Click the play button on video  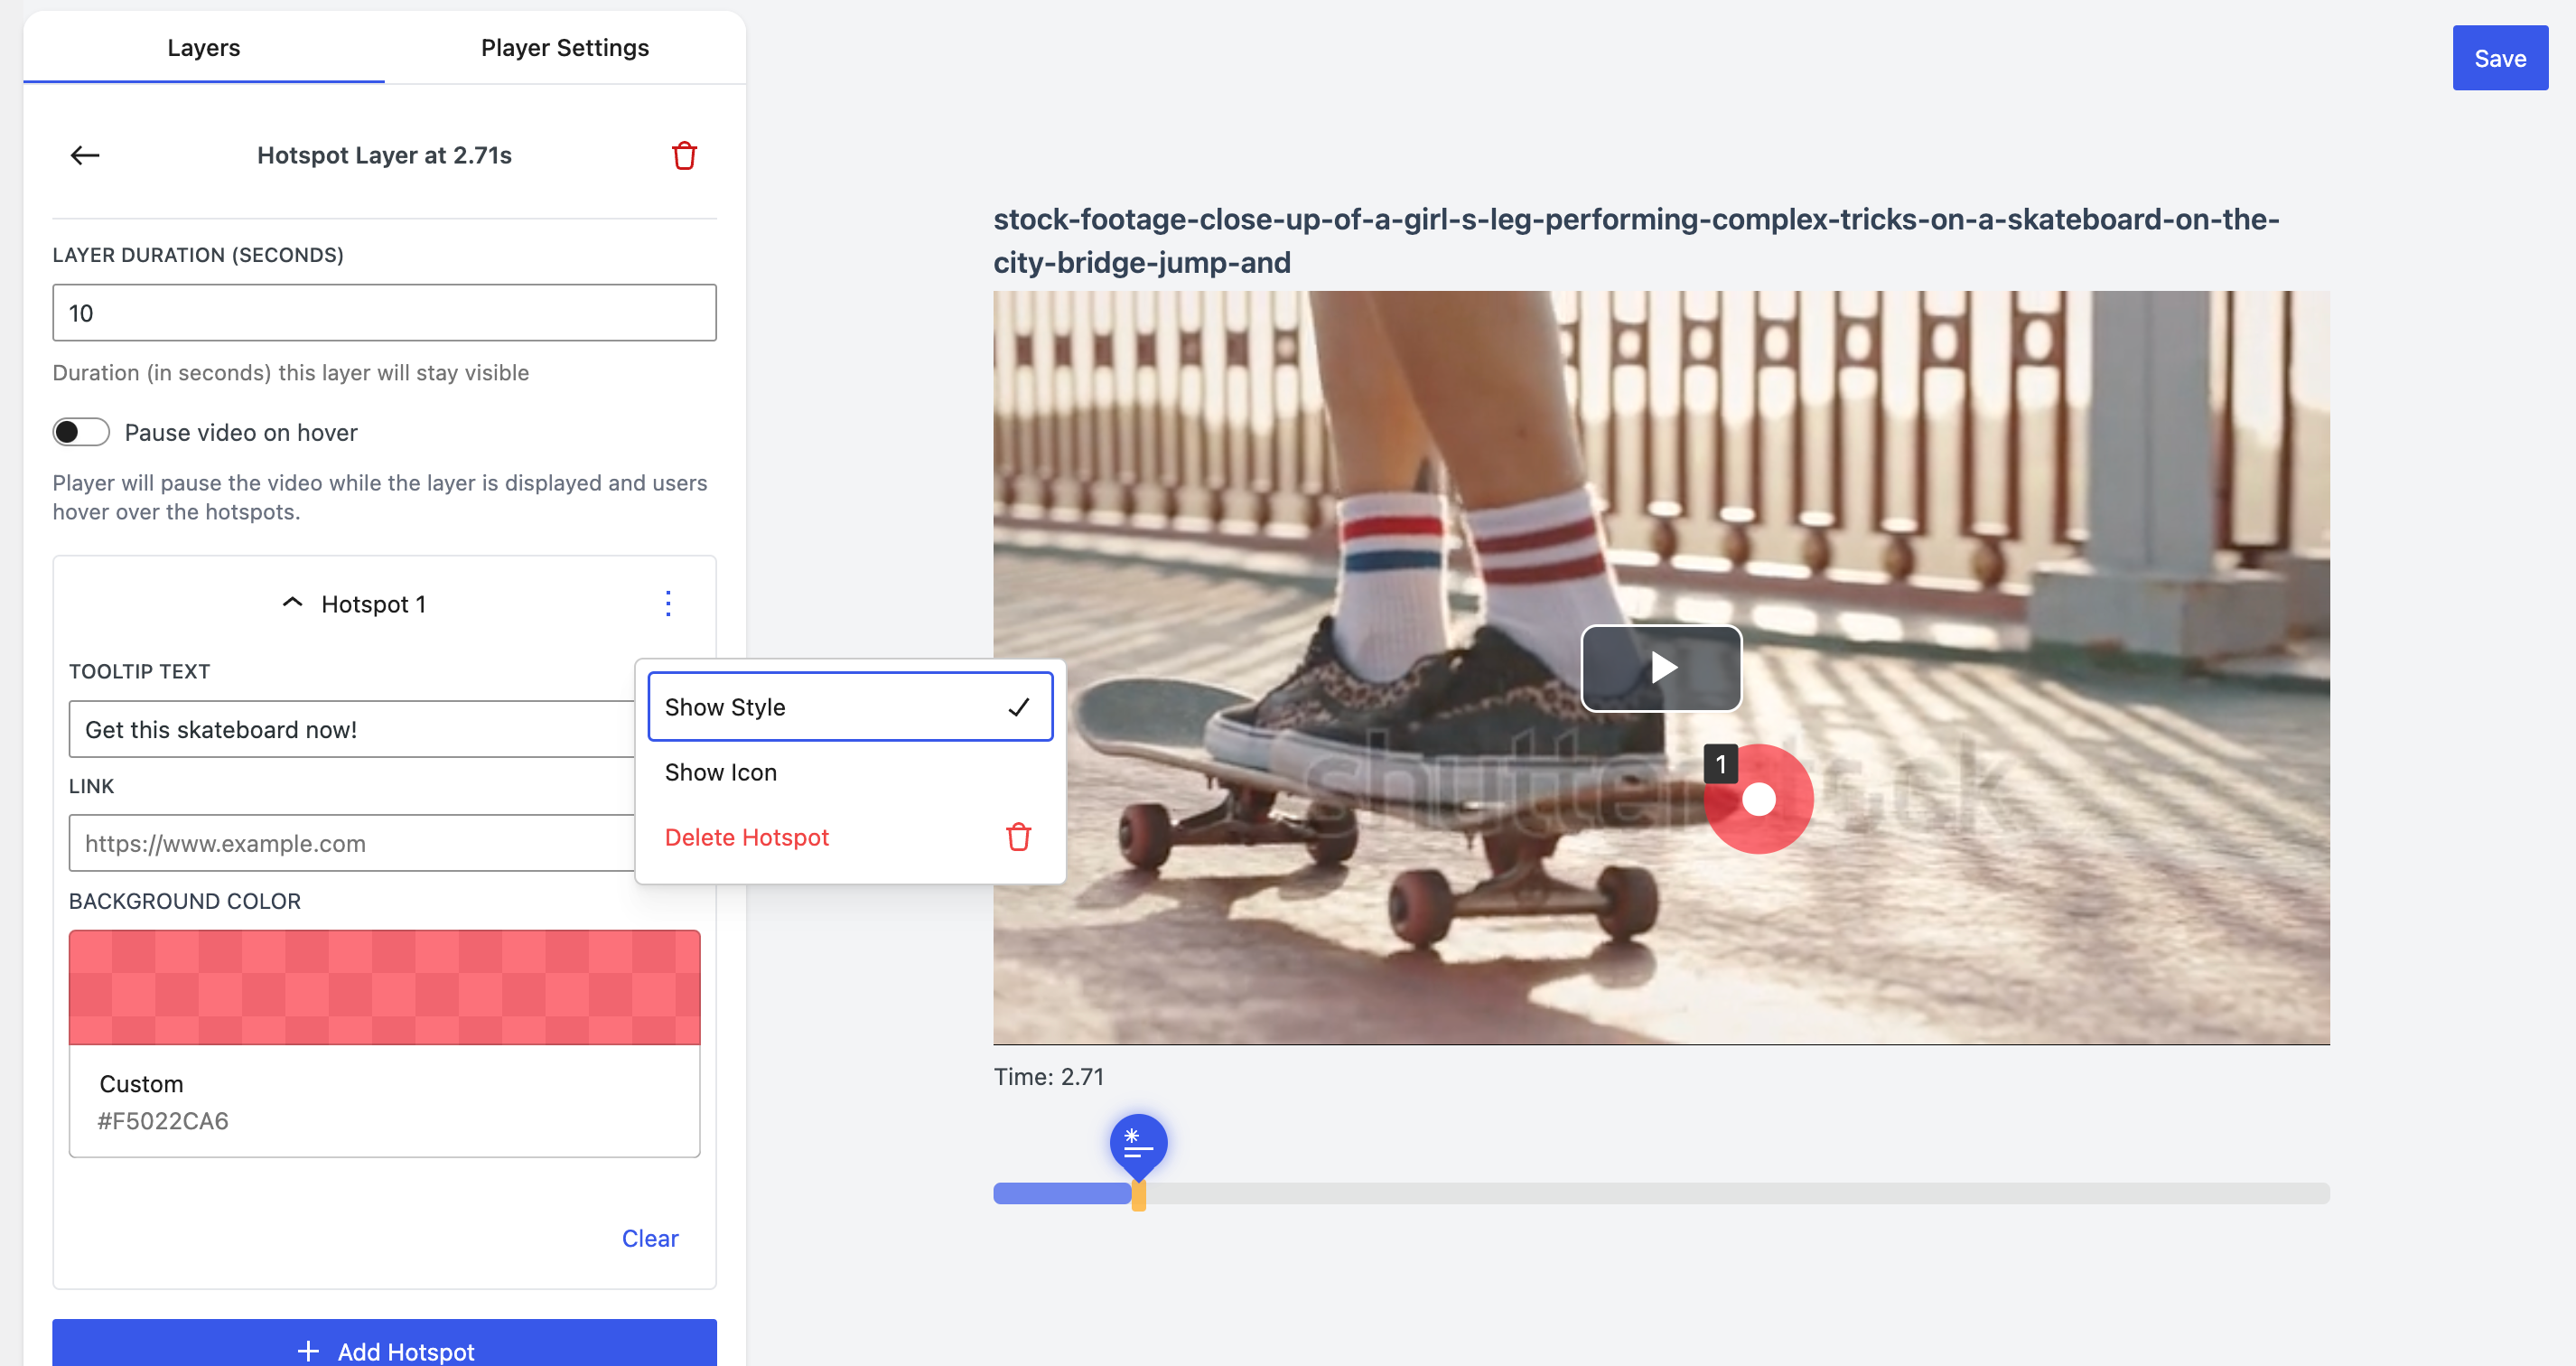point(1661,668)
